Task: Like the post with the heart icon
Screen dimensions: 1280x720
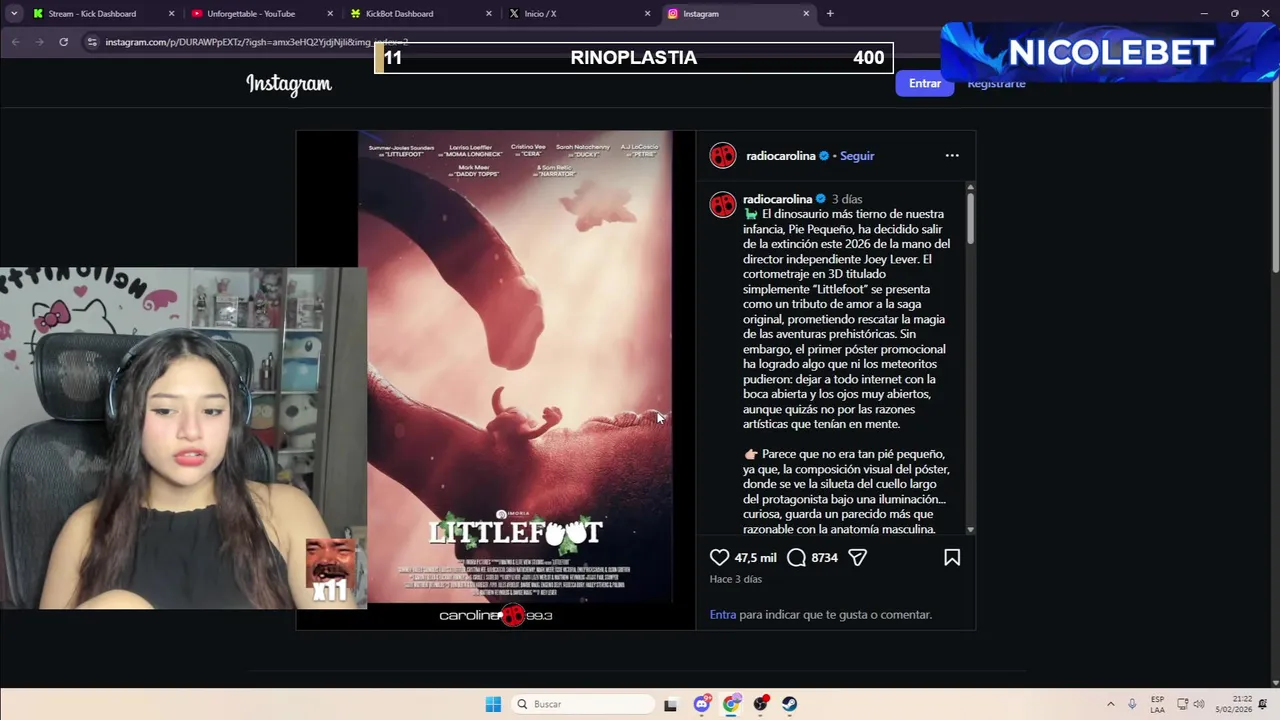Action: pos(719,557)
